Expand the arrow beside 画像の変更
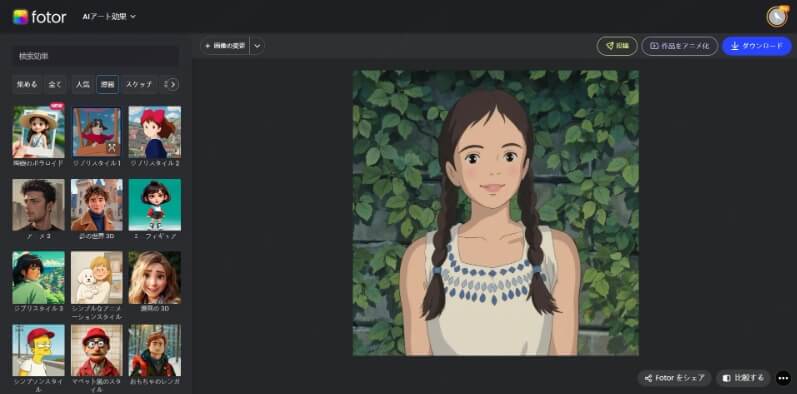Screen dimensions: 797x394 (x=257, y=46)
